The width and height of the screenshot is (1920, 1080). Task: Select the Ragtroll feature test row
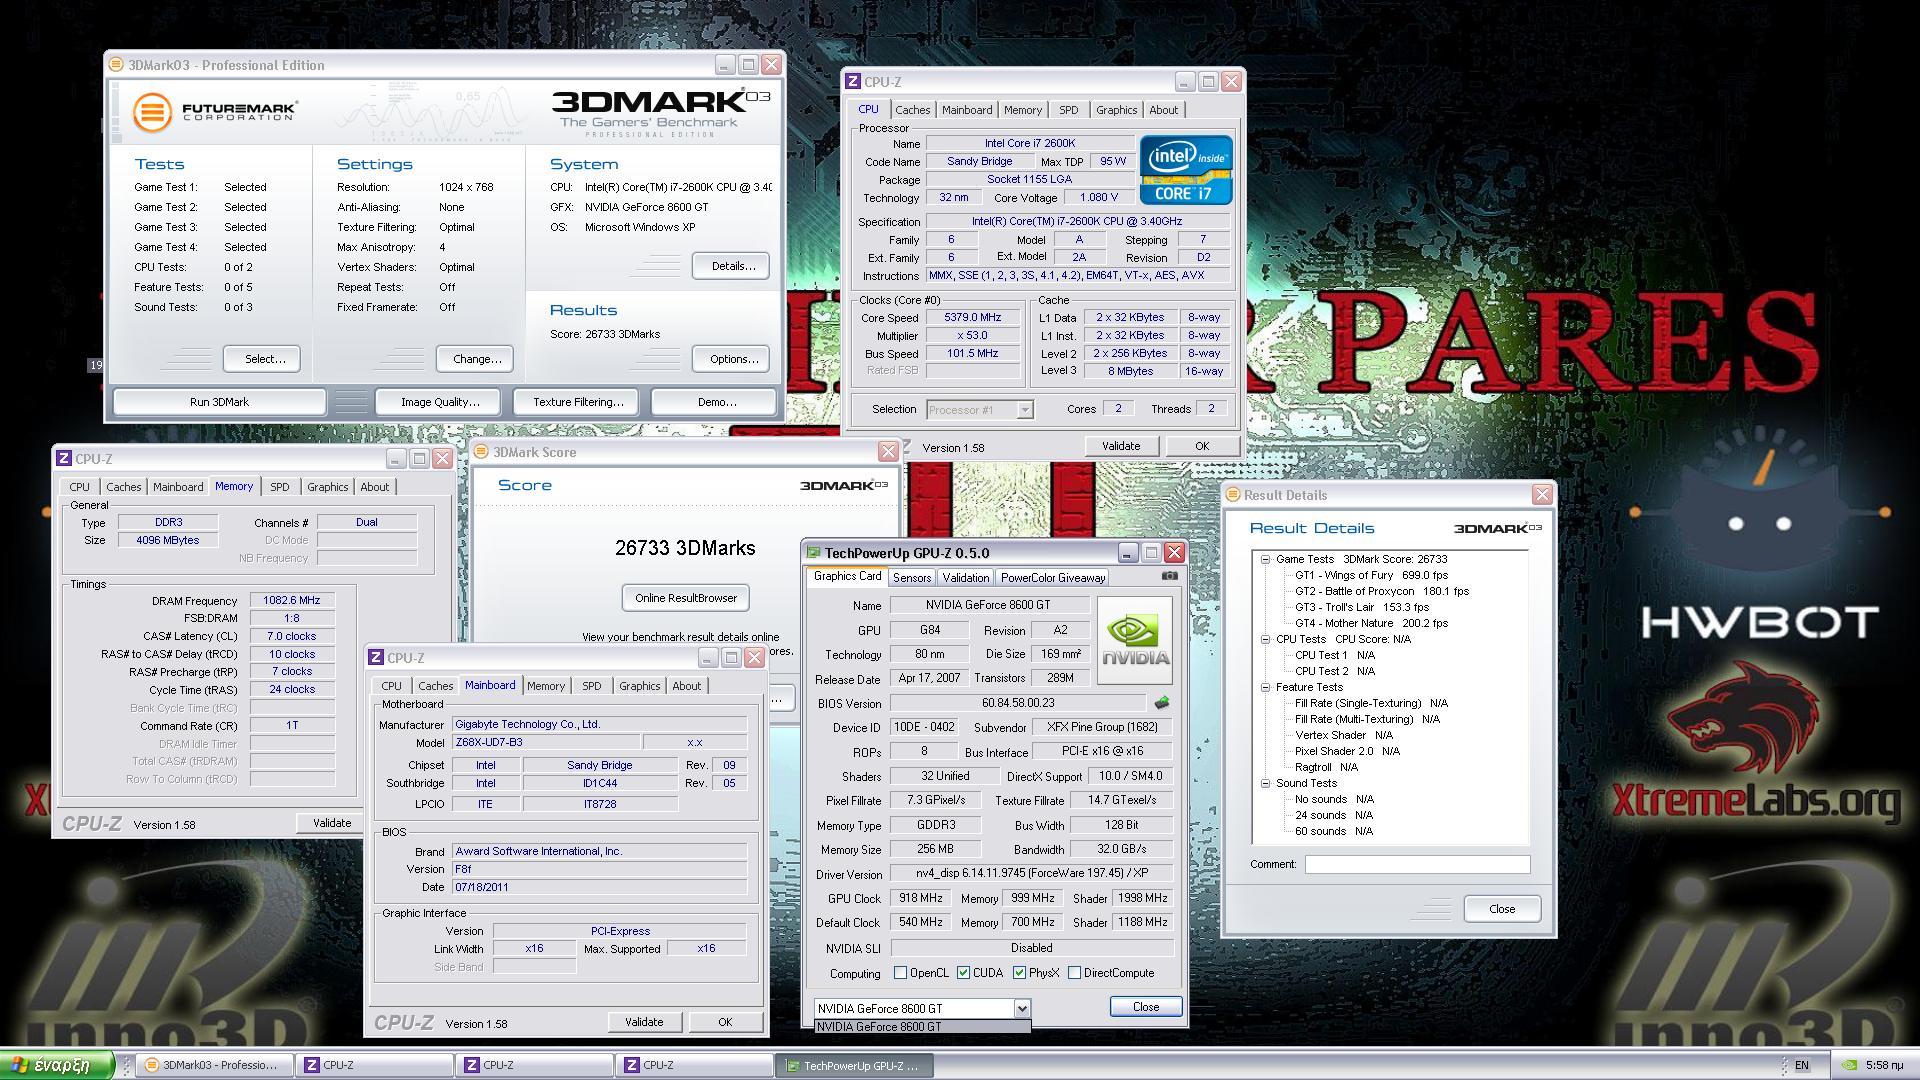(x=1326, y=767)
